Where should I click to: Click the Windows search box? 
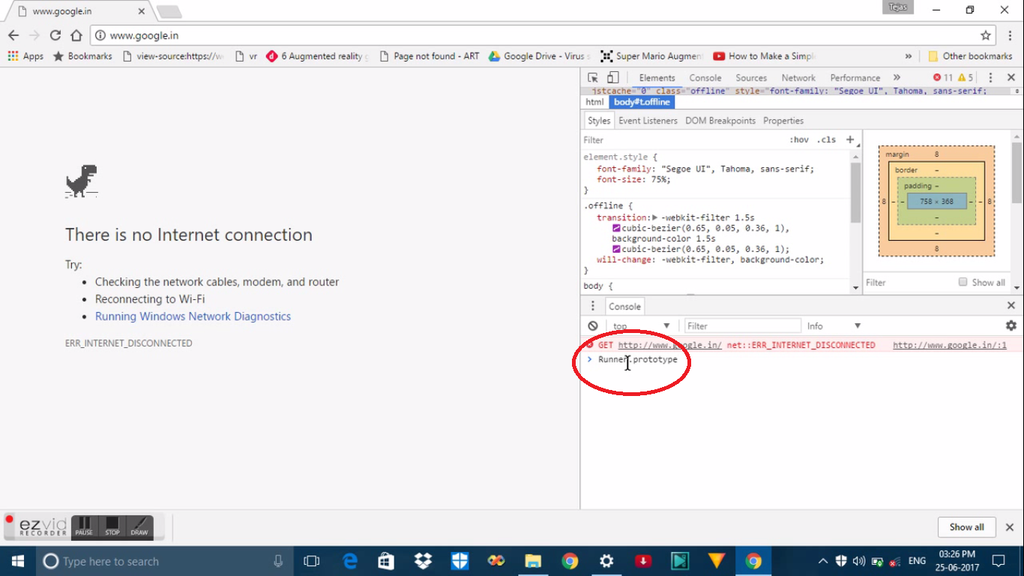point(163,561)
